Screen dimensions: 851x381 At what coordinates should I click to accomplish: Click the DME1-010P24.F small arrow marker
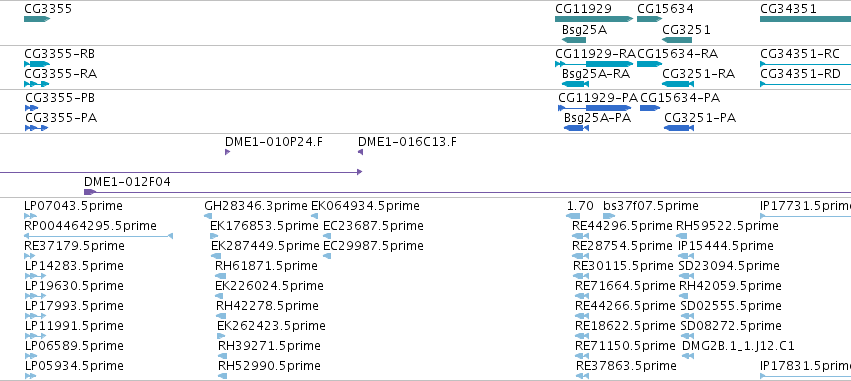pos(227,152)
